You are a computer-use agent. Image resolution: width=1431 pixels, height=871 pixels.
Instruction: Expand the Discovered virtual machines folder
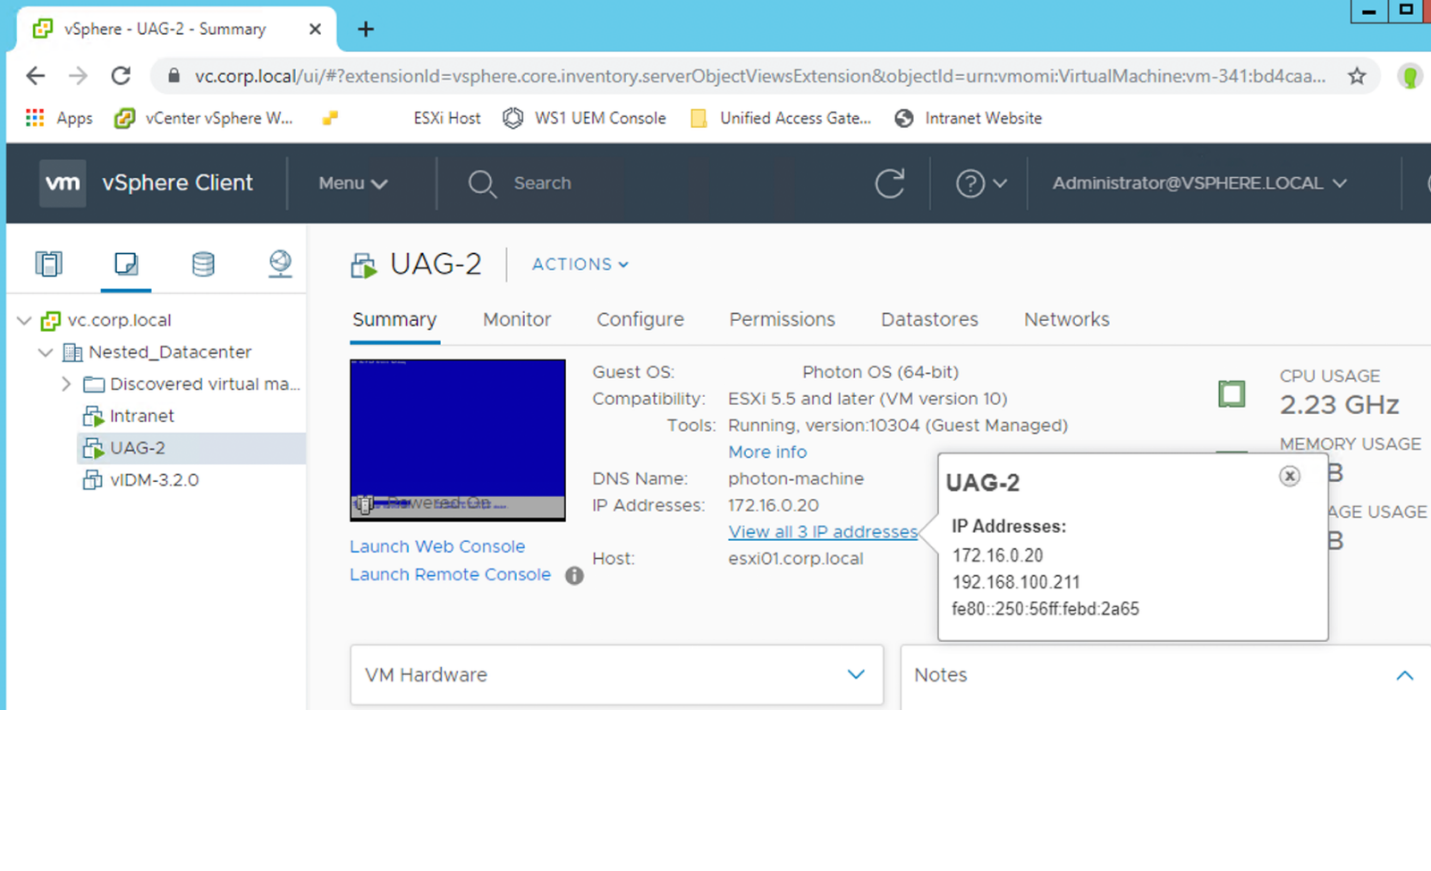coord(66,383)
